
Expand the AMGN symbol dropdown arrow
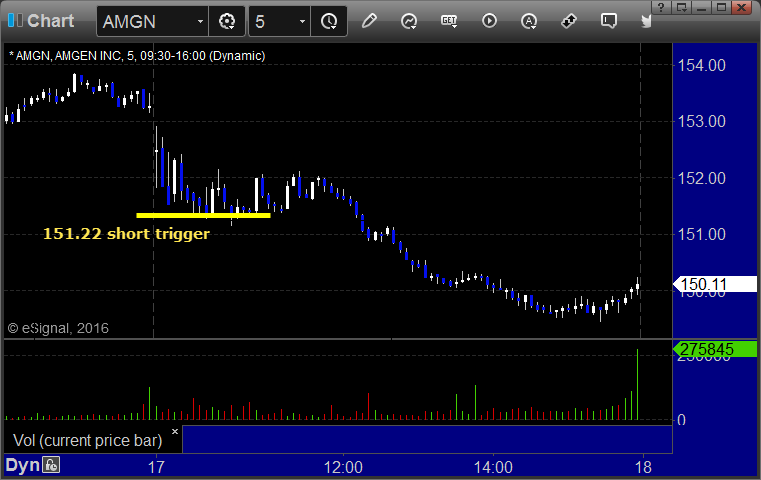(x=200, y=21)
